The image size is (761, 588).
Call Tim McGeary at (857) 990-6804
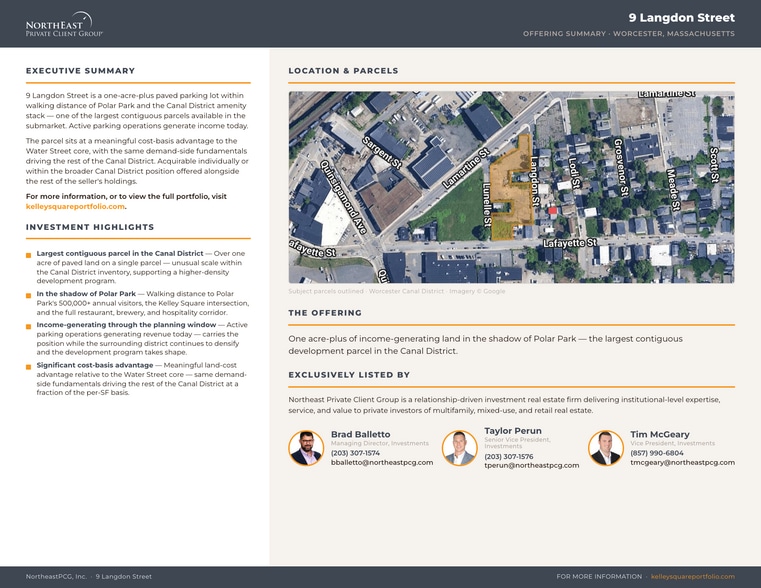(657, 453)
